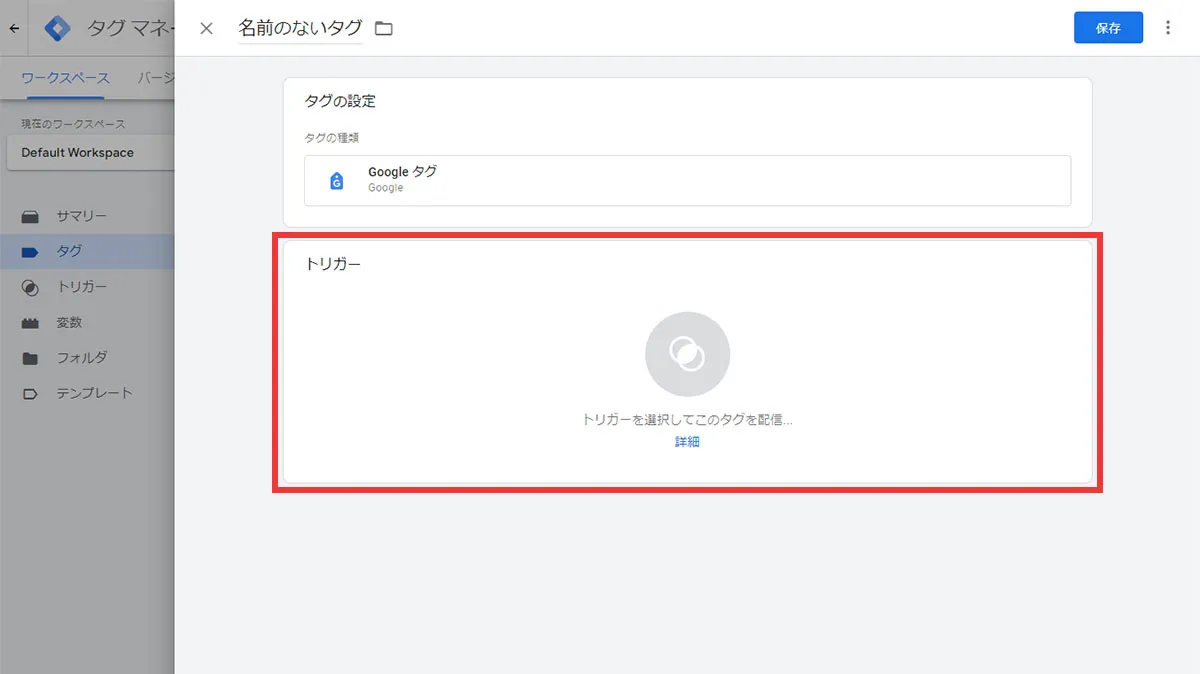Viewport: 1200px width, 674px height.
Task: Switch to the バージョン tab
Action: pyautogui.click(x=155, y=78)
